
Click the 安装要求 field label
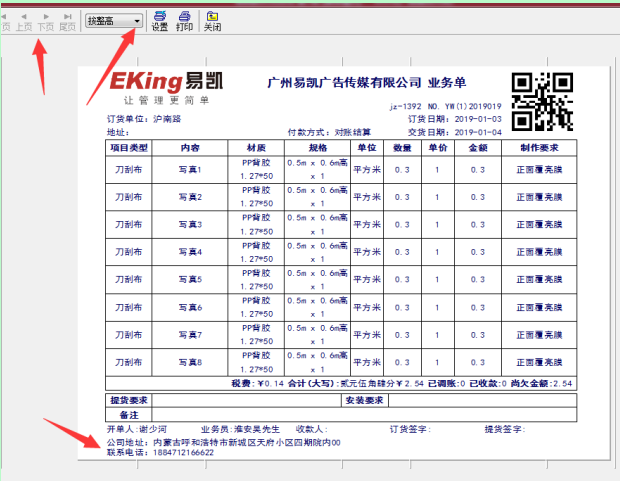coord(364,400)
